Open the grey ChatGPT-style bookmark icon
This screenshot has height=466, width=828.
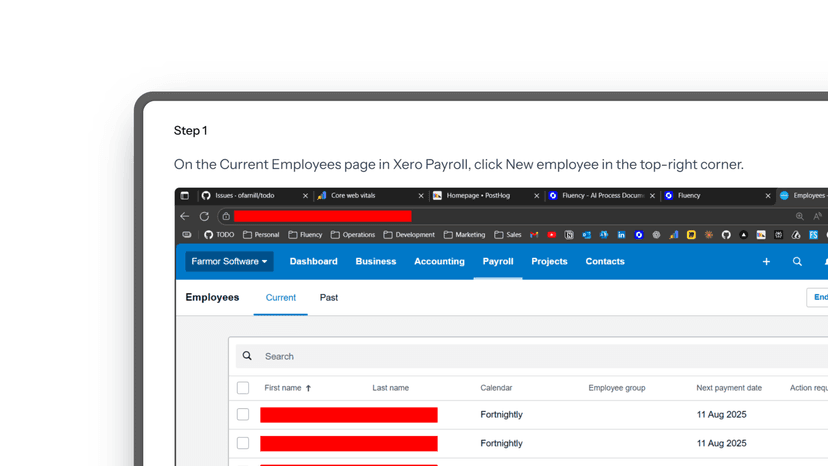(x=656, y=235)
